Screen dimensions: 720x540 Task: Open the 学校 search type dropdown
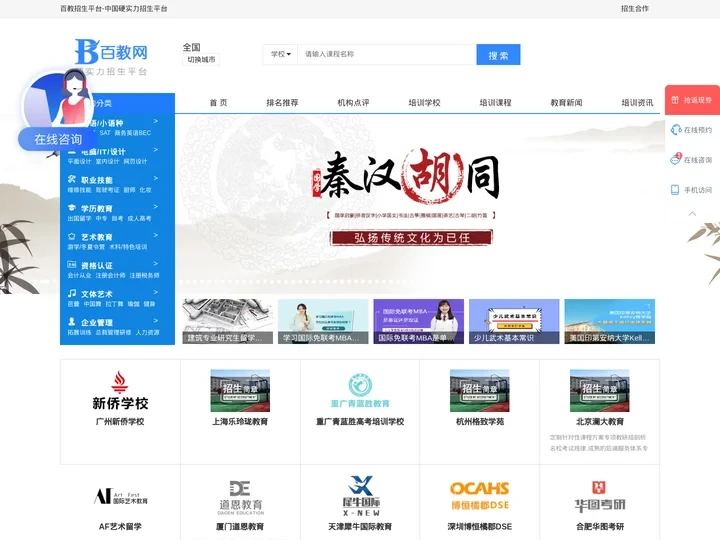(281, 54)
